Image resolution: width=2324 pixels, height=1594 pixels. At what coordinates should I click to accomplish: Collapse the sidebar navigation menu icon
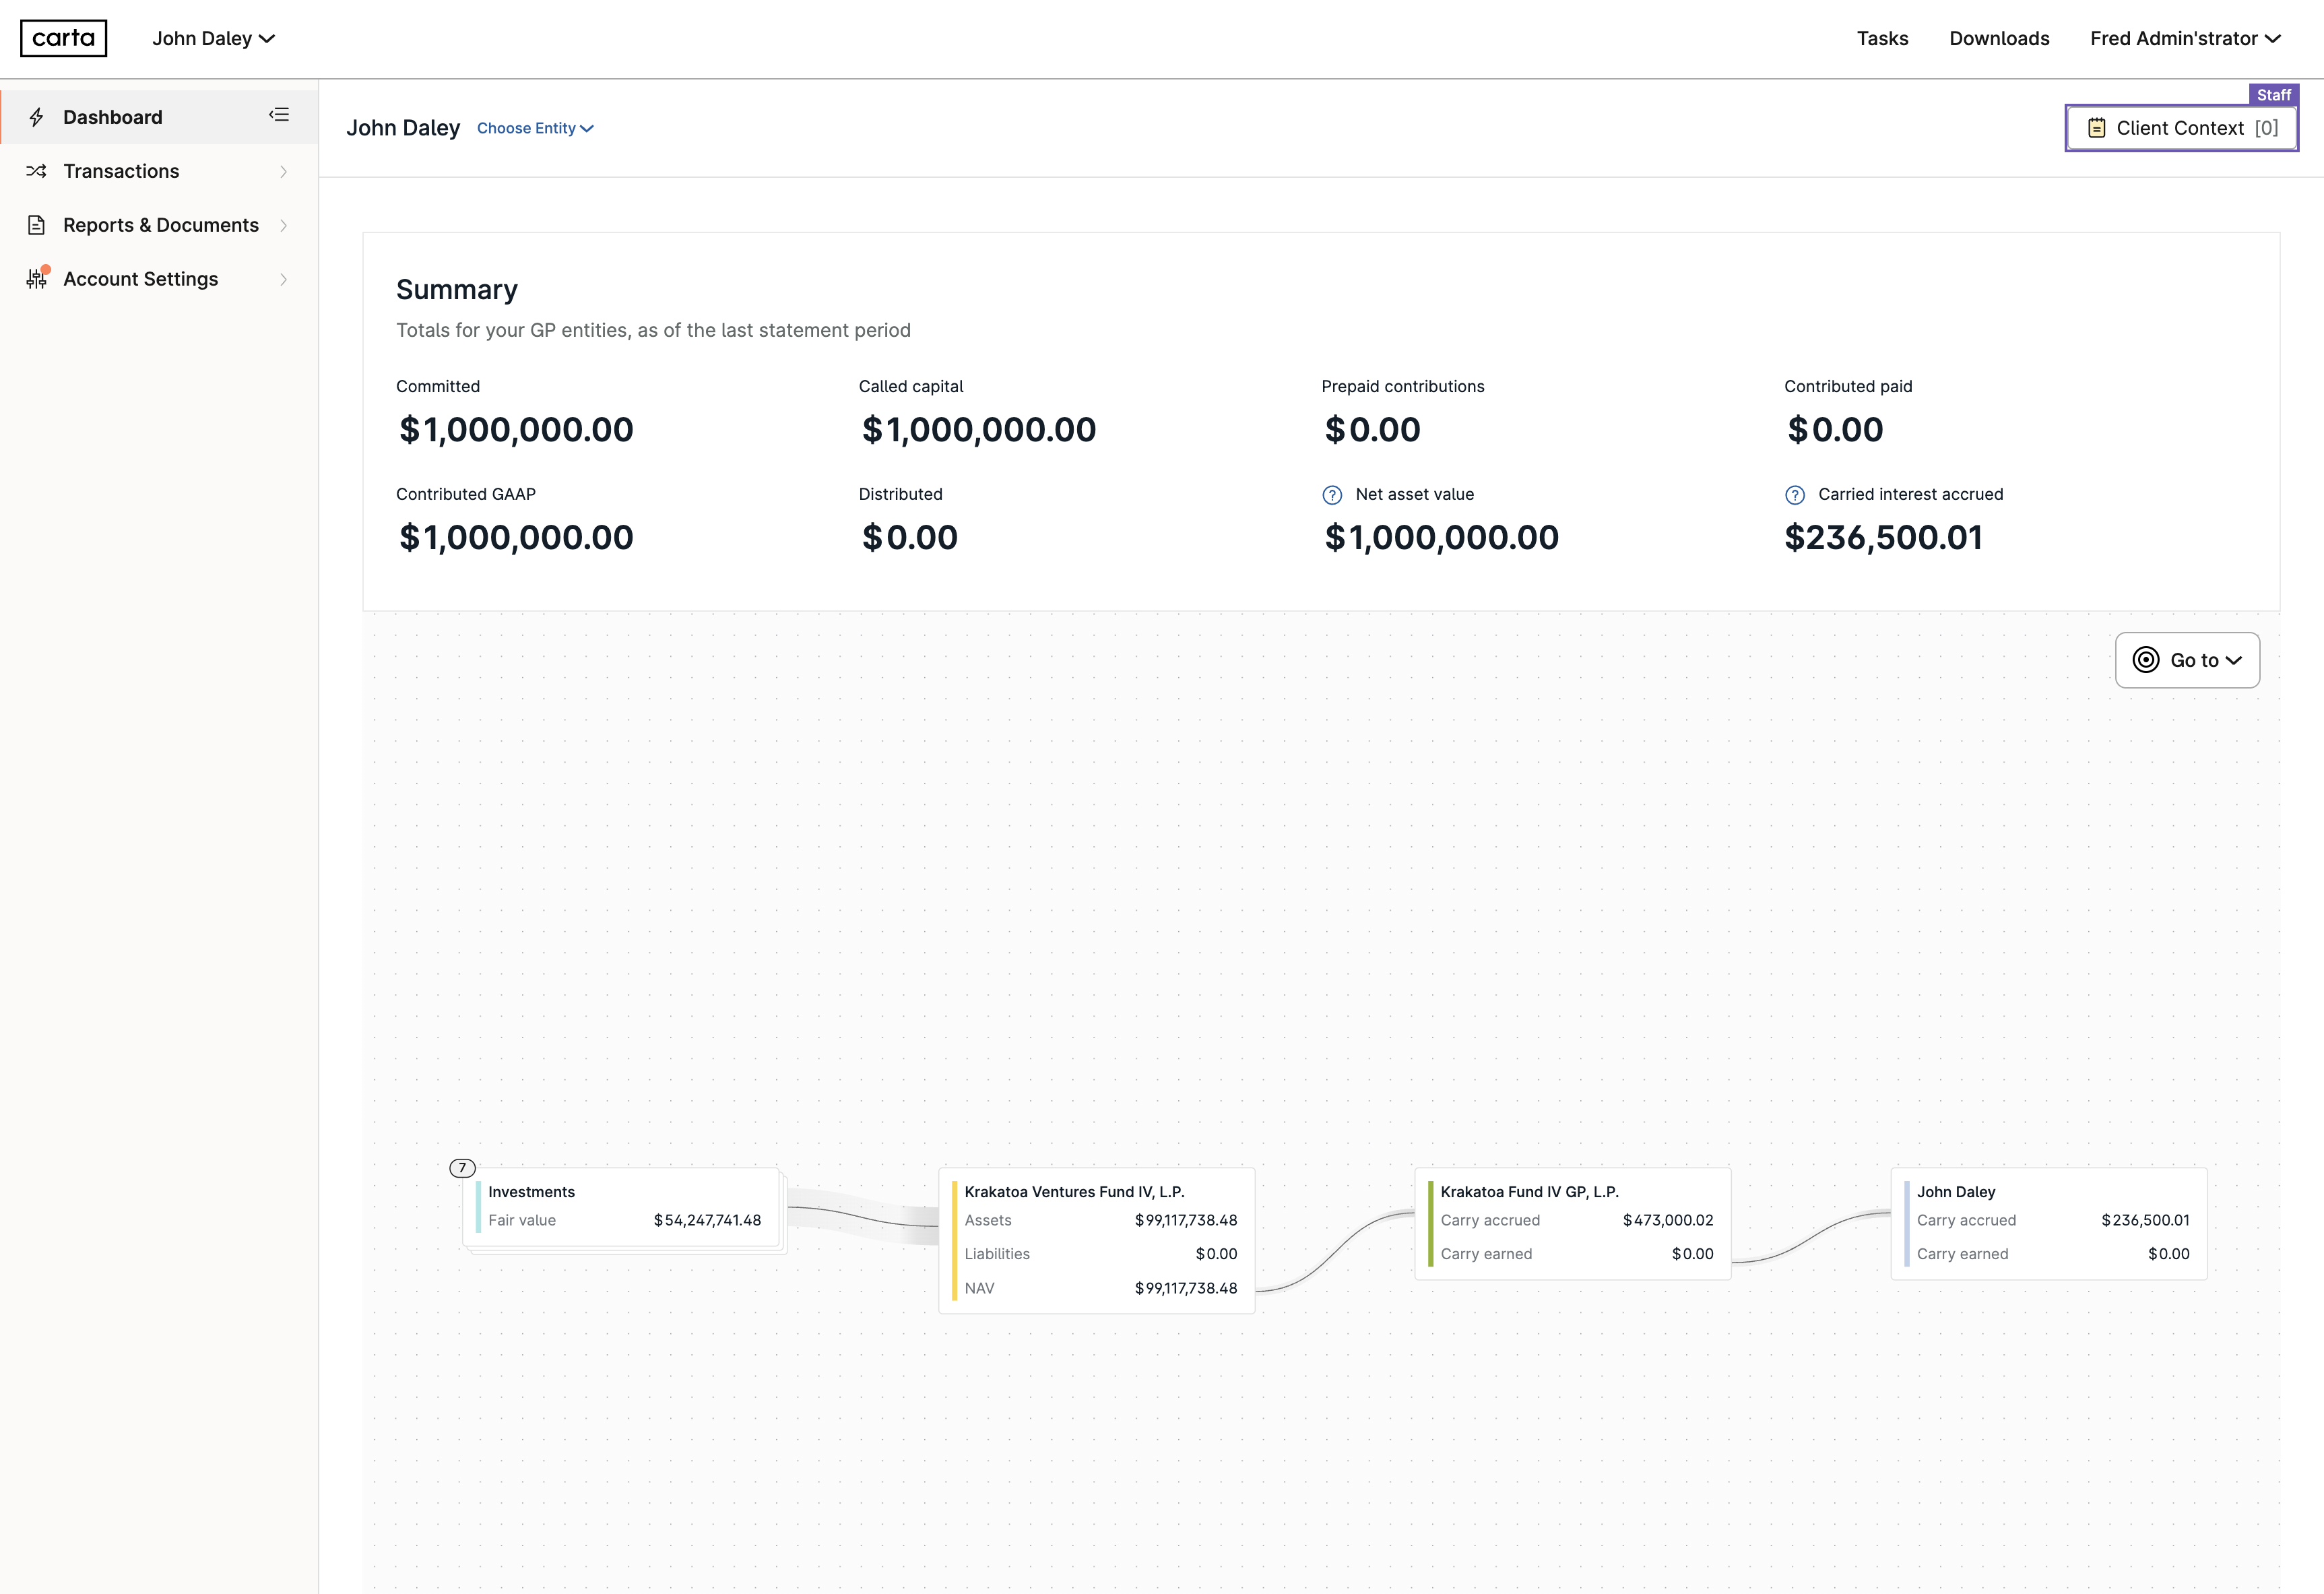(279, 115)
